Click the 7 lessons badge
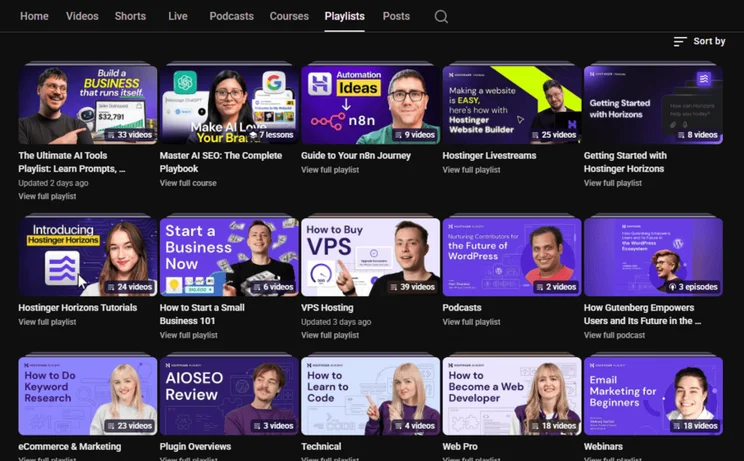This screenshot has width=744, height=461. [x=272, y=135]
